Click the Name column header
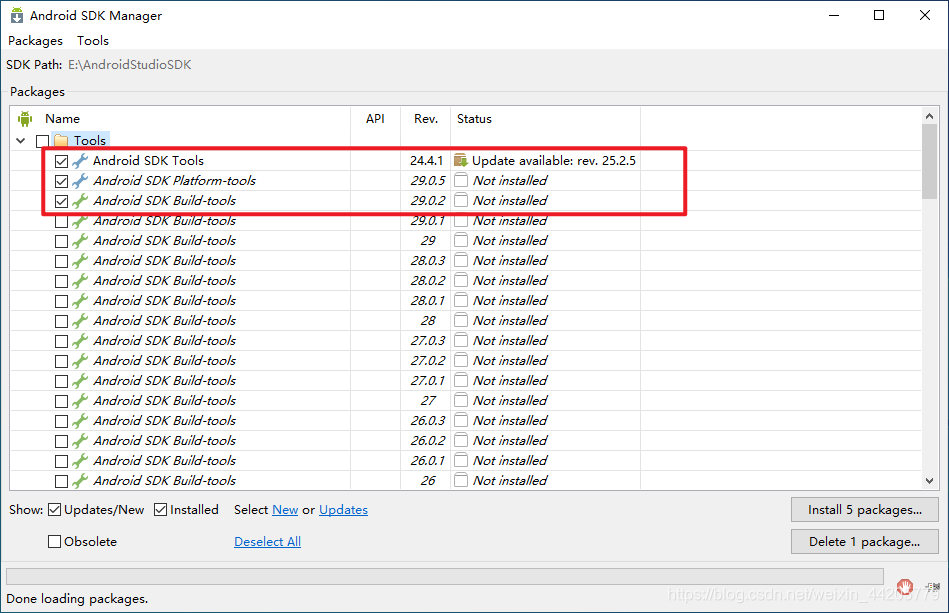This screenshot has height=613, width=949. click(62, 119)
